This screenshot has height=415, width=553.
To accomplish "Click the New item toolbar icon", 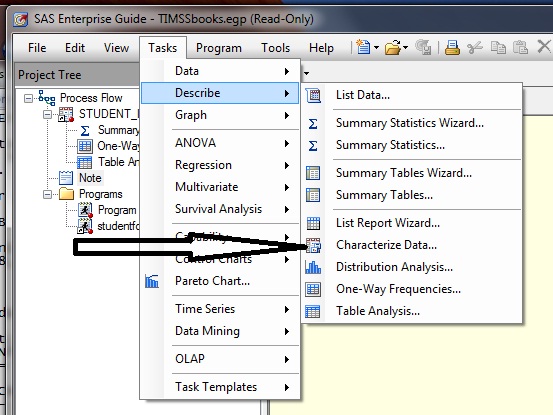I will click(363, 47).
